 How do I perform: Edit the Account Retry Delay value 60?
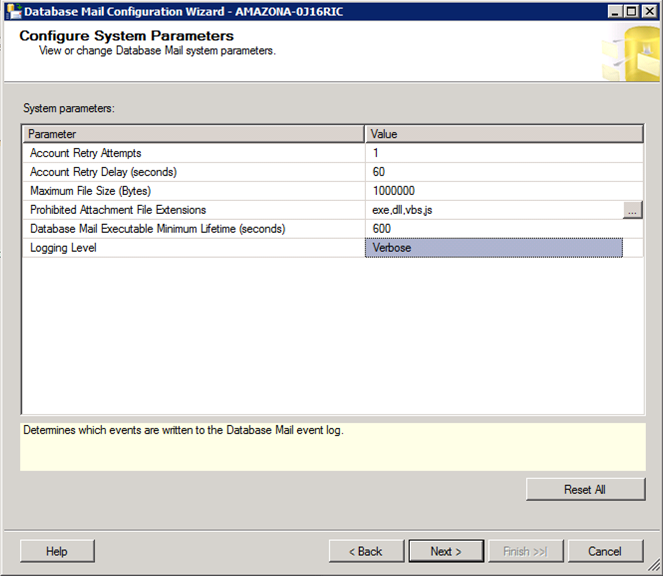(504, 172)
